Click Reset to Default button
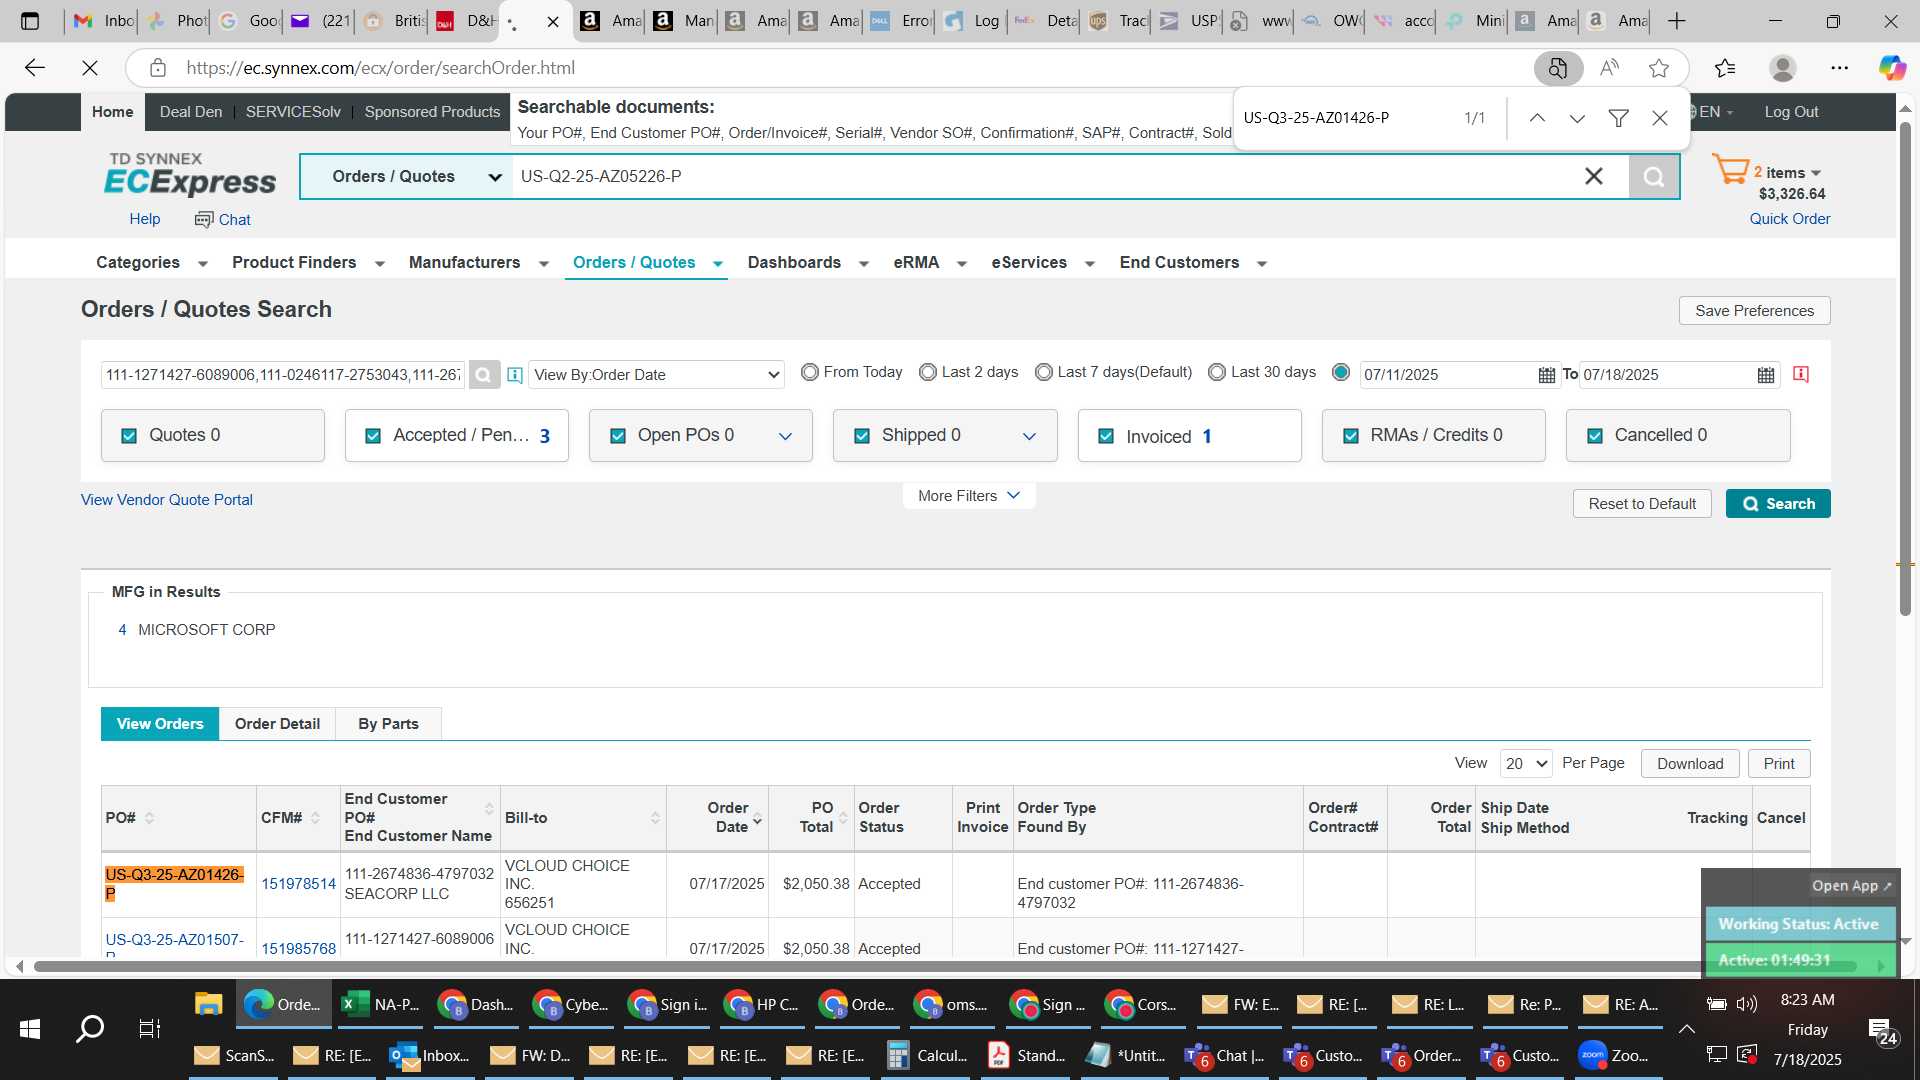1920x1080 pixels. point(1642,504)
